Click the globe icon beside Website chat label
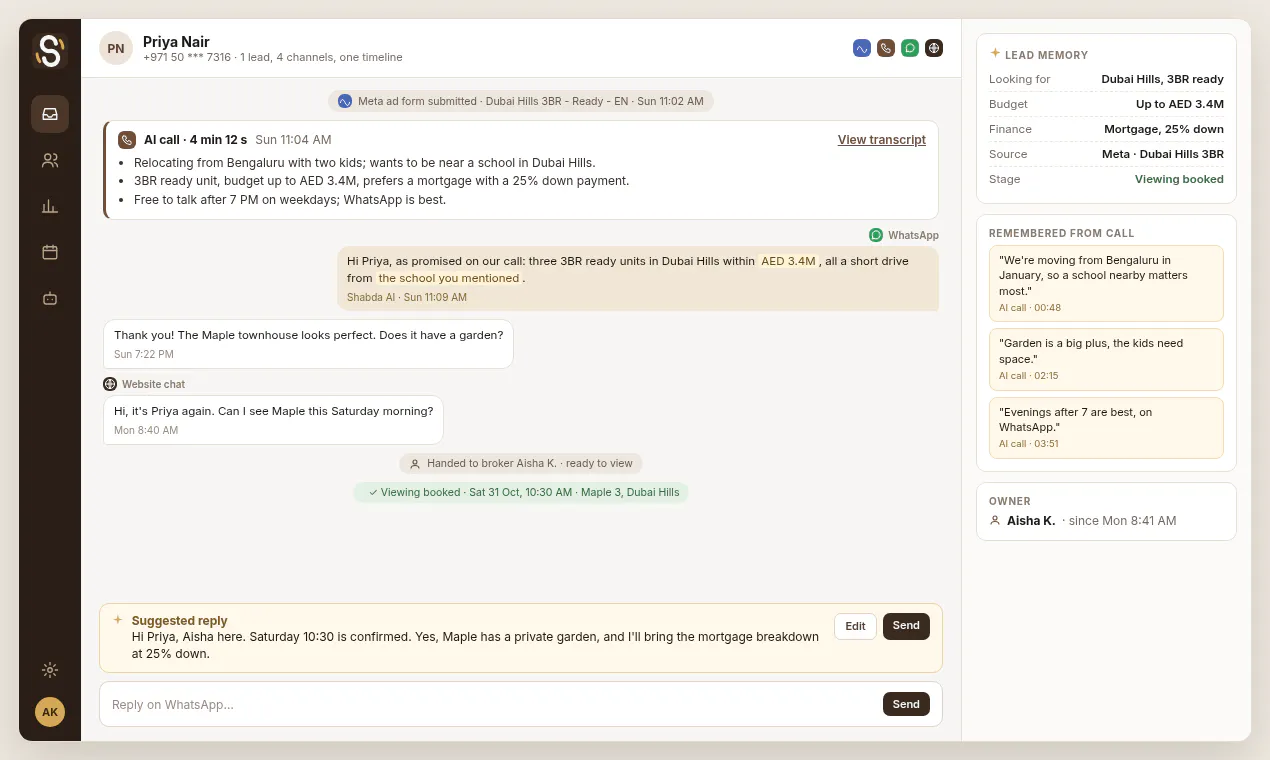 pyautogui.click(x=110, y=384)
